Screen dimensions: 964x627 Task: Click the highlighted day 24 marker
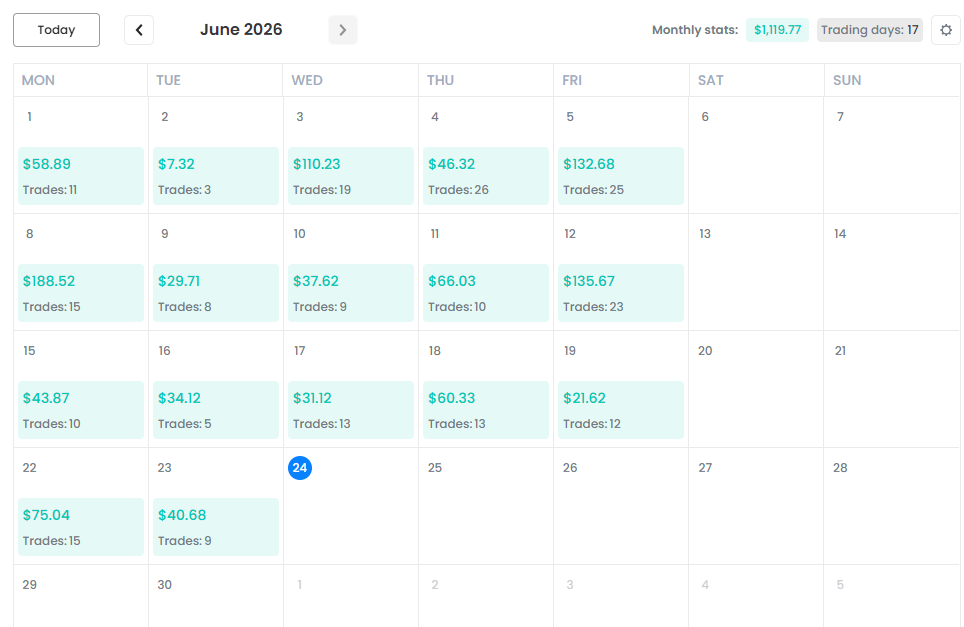tap(300, 468)
